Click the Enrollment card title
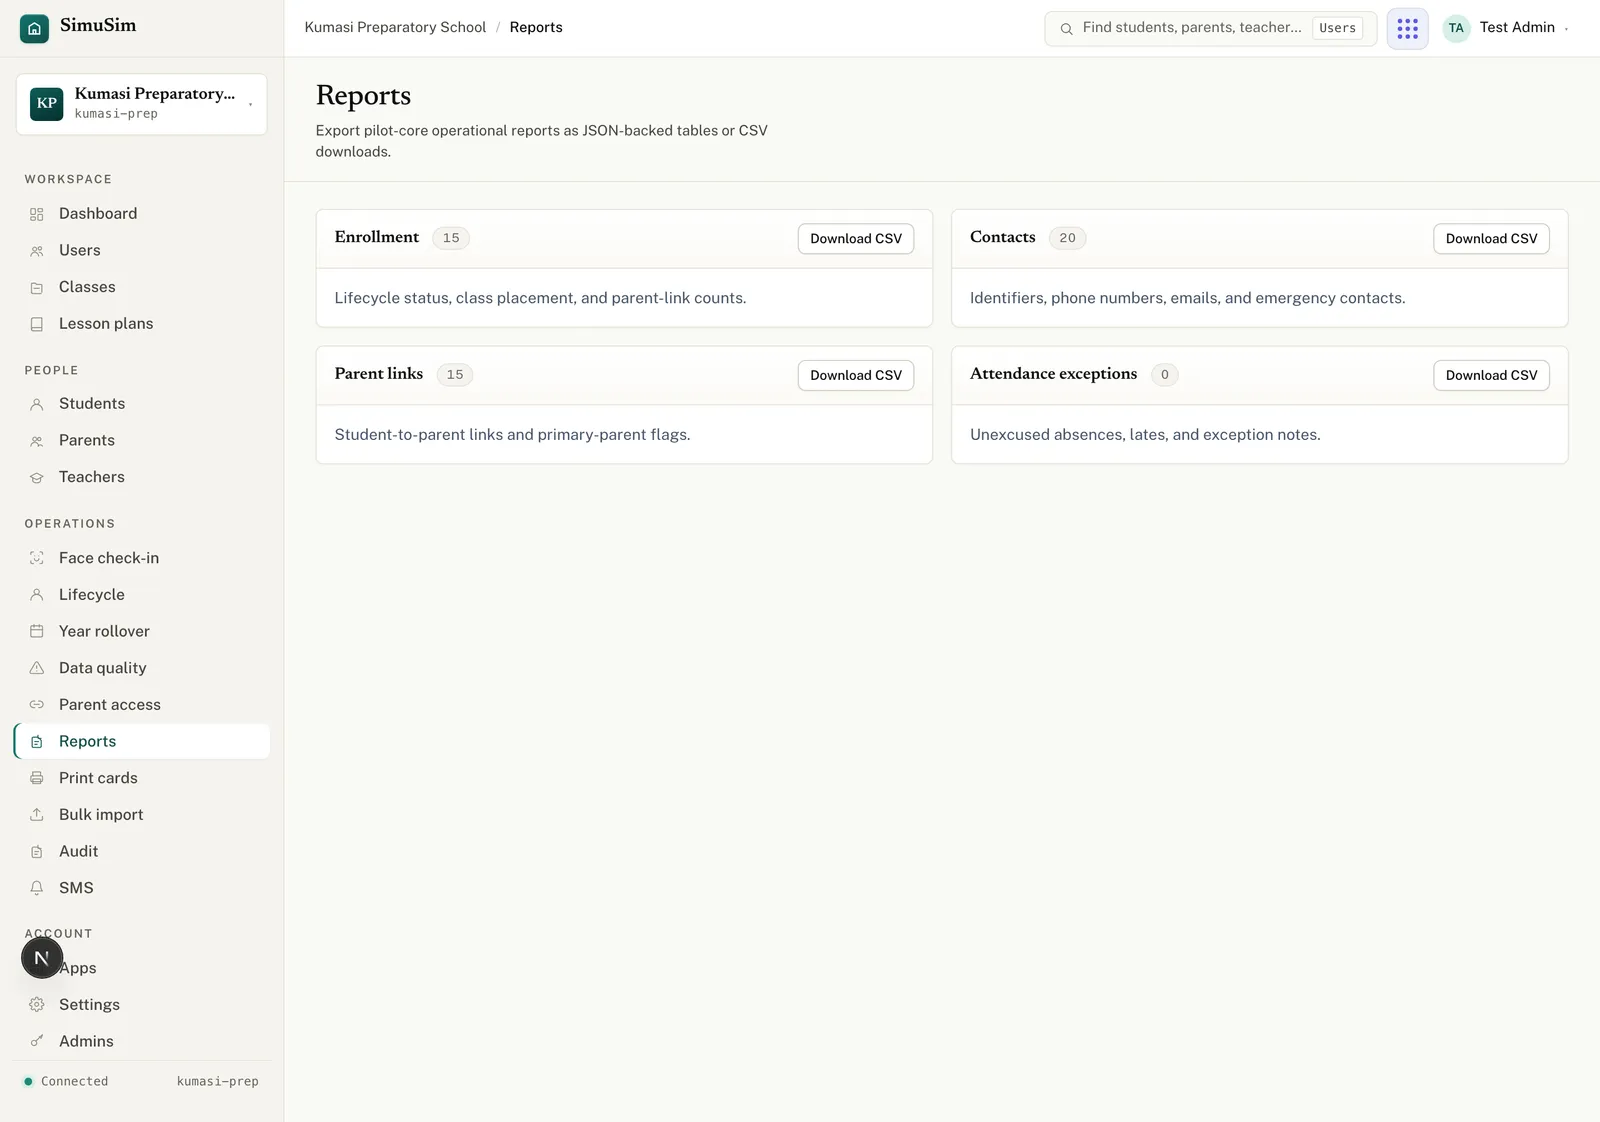 (x=377, y=237)
